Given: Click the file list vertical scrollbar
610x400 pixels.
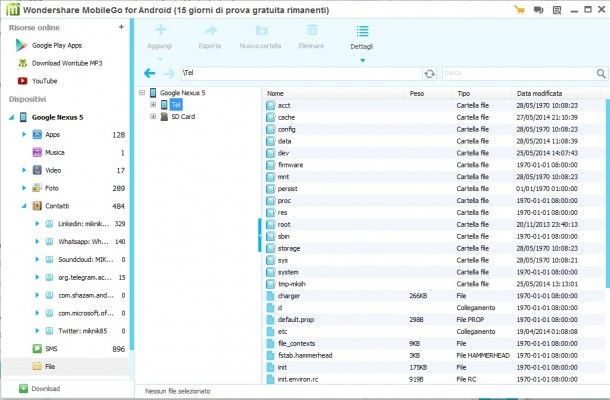Looking at the screenshot, I should pos(608,193).
